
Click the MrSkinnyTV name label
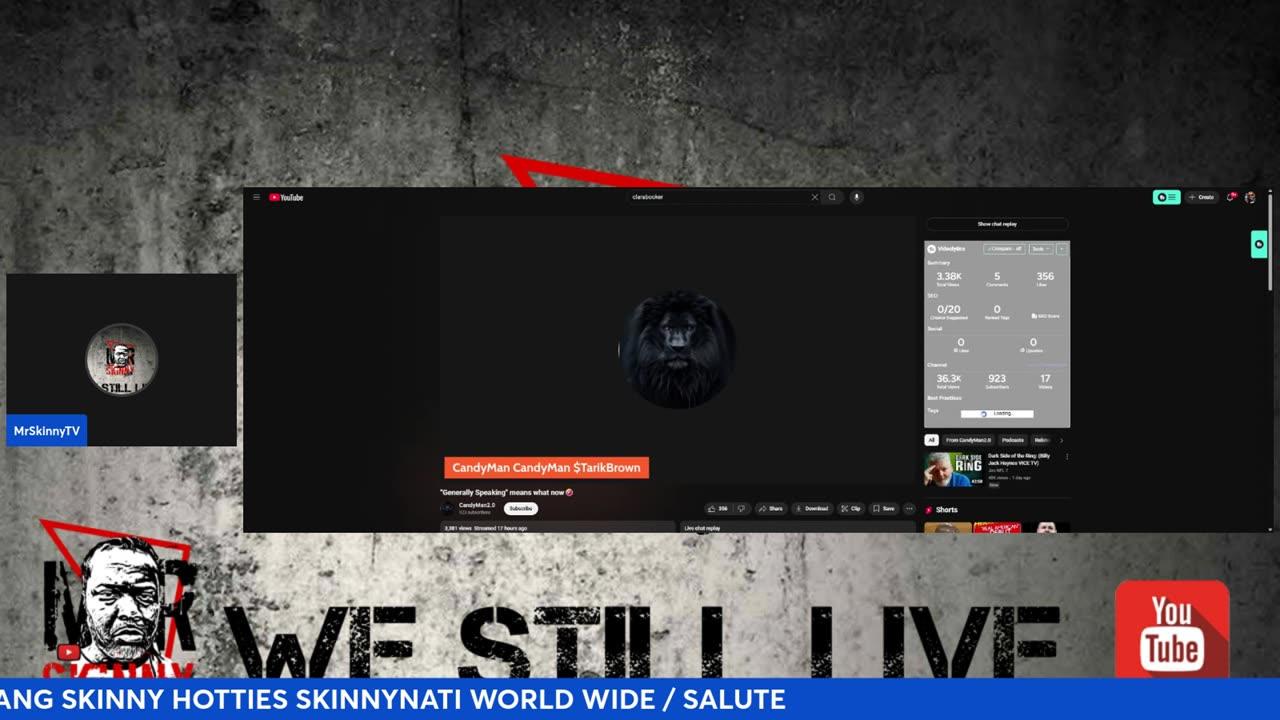[46, 431]
